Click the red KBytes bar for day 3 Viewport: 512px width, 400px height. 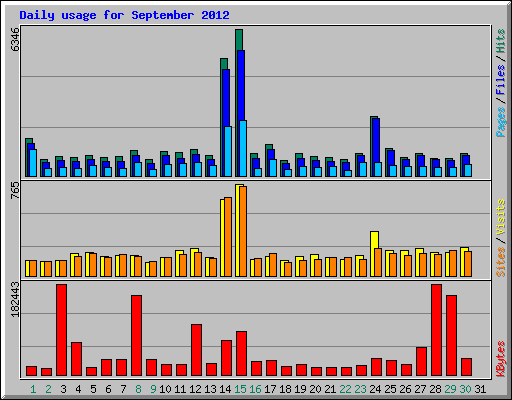(x=61, y=330)
